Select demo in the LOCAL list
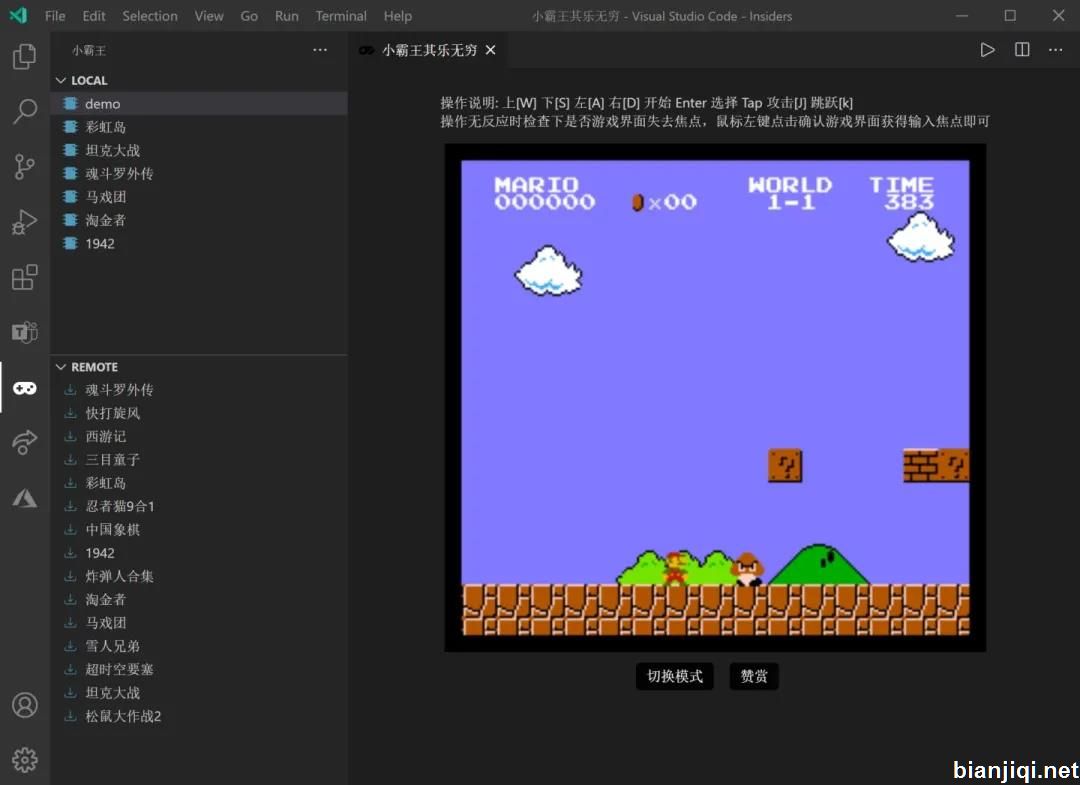This screenshot has width=1080, height=785. [200, 103]
